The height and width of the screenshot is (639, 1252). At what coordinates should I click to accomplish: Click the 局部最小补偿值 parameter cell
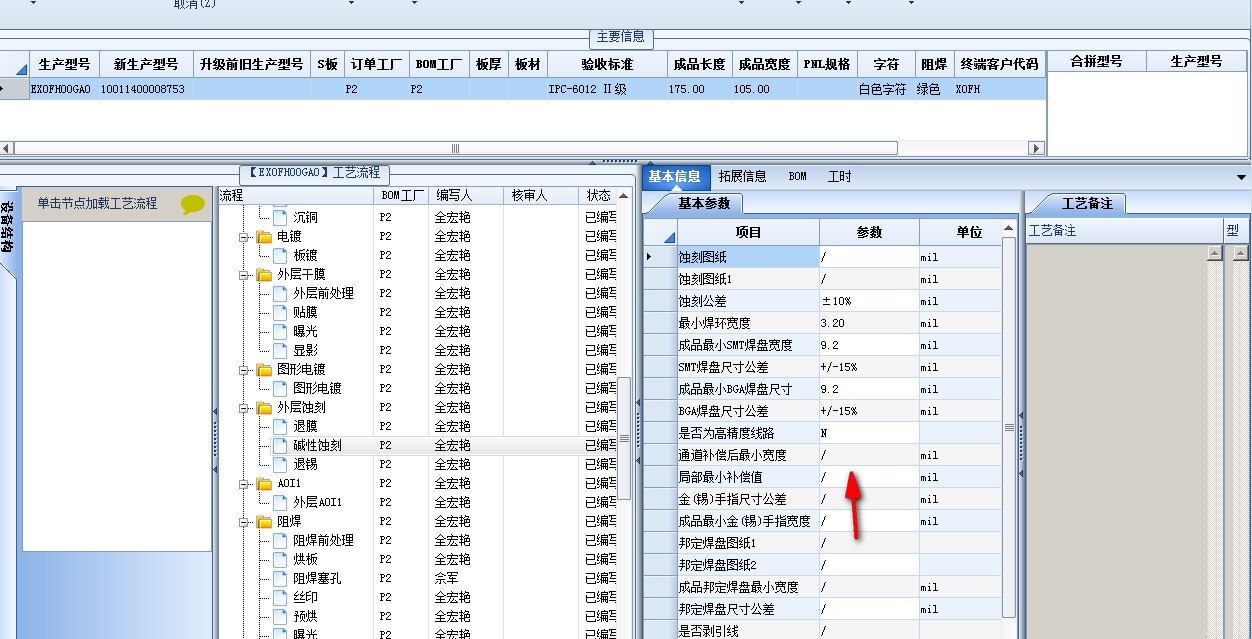[869, 477]
